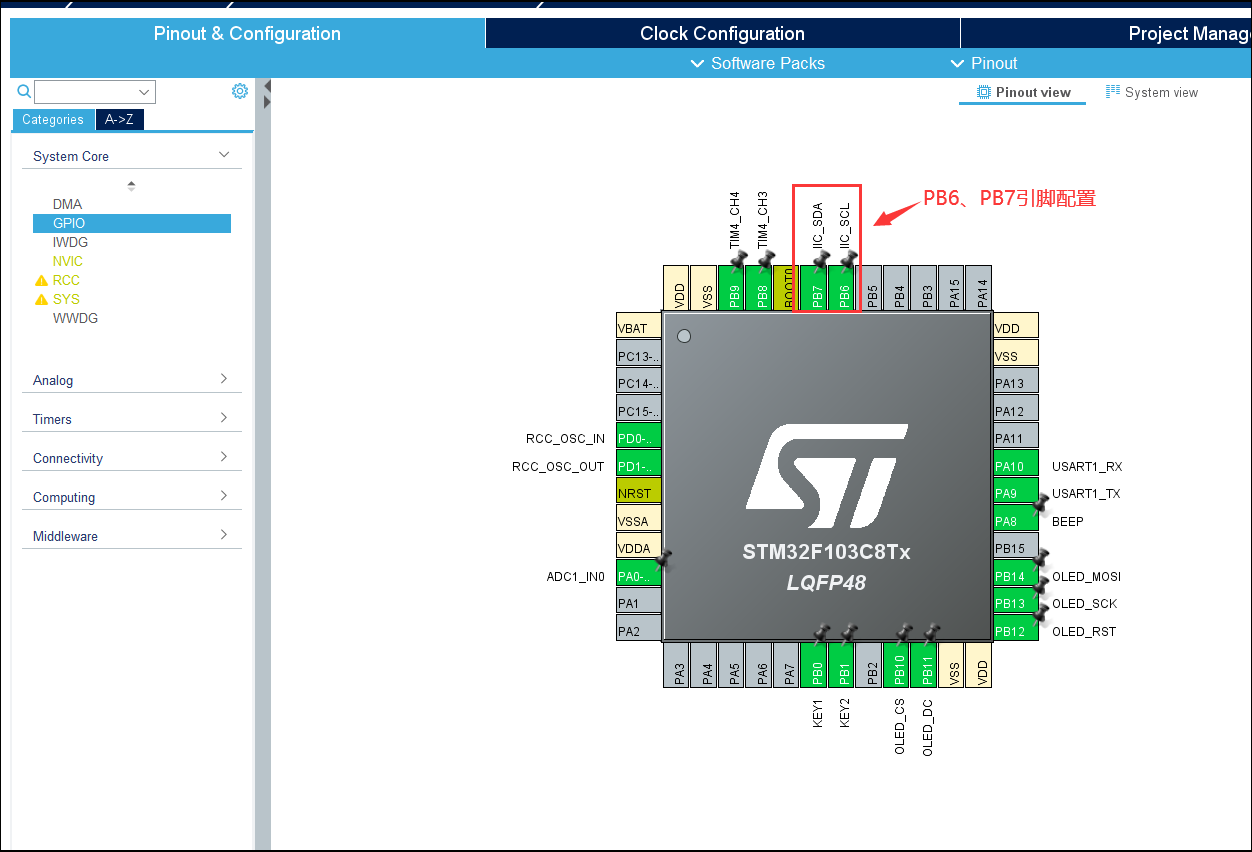Switch to Clock Configuration tab

tap(723, 34)
